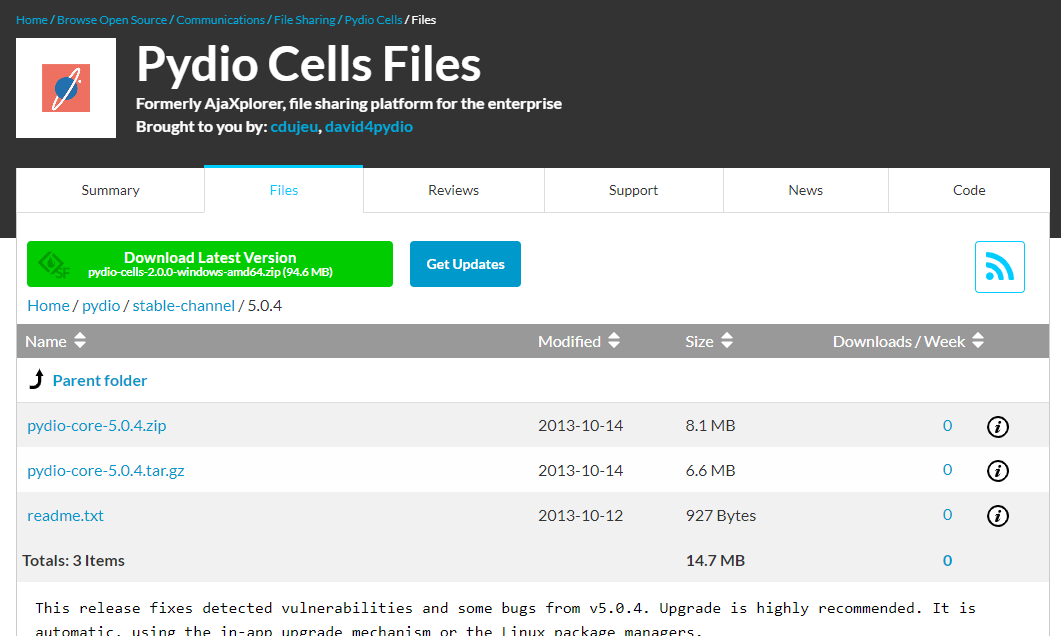Open Home in top breadcrumb

[x=32, y=20]
